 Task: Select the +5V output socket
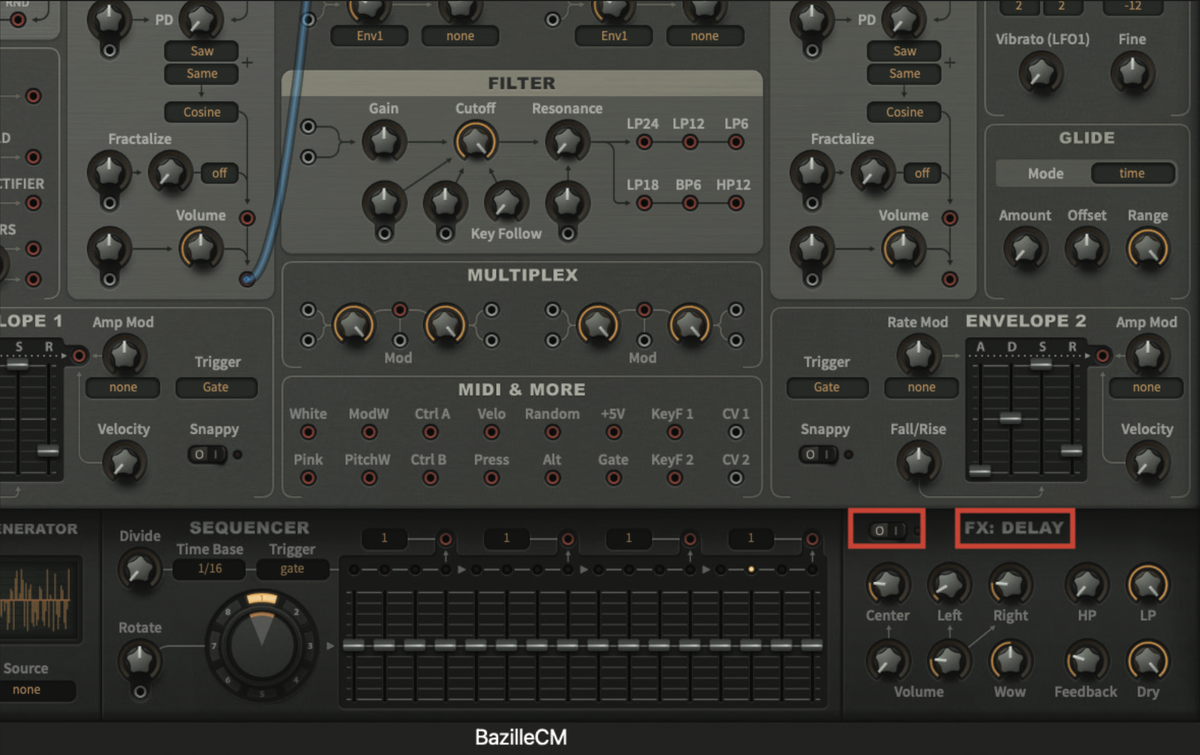click(613, 432)
